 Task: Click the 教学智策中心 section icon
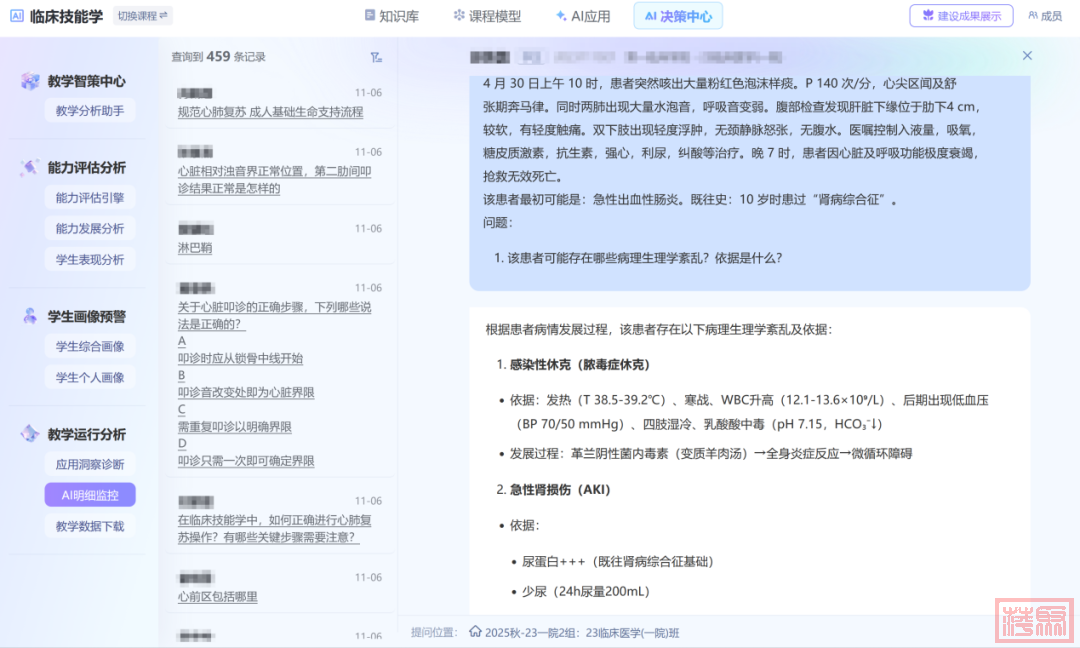(30, 81)
